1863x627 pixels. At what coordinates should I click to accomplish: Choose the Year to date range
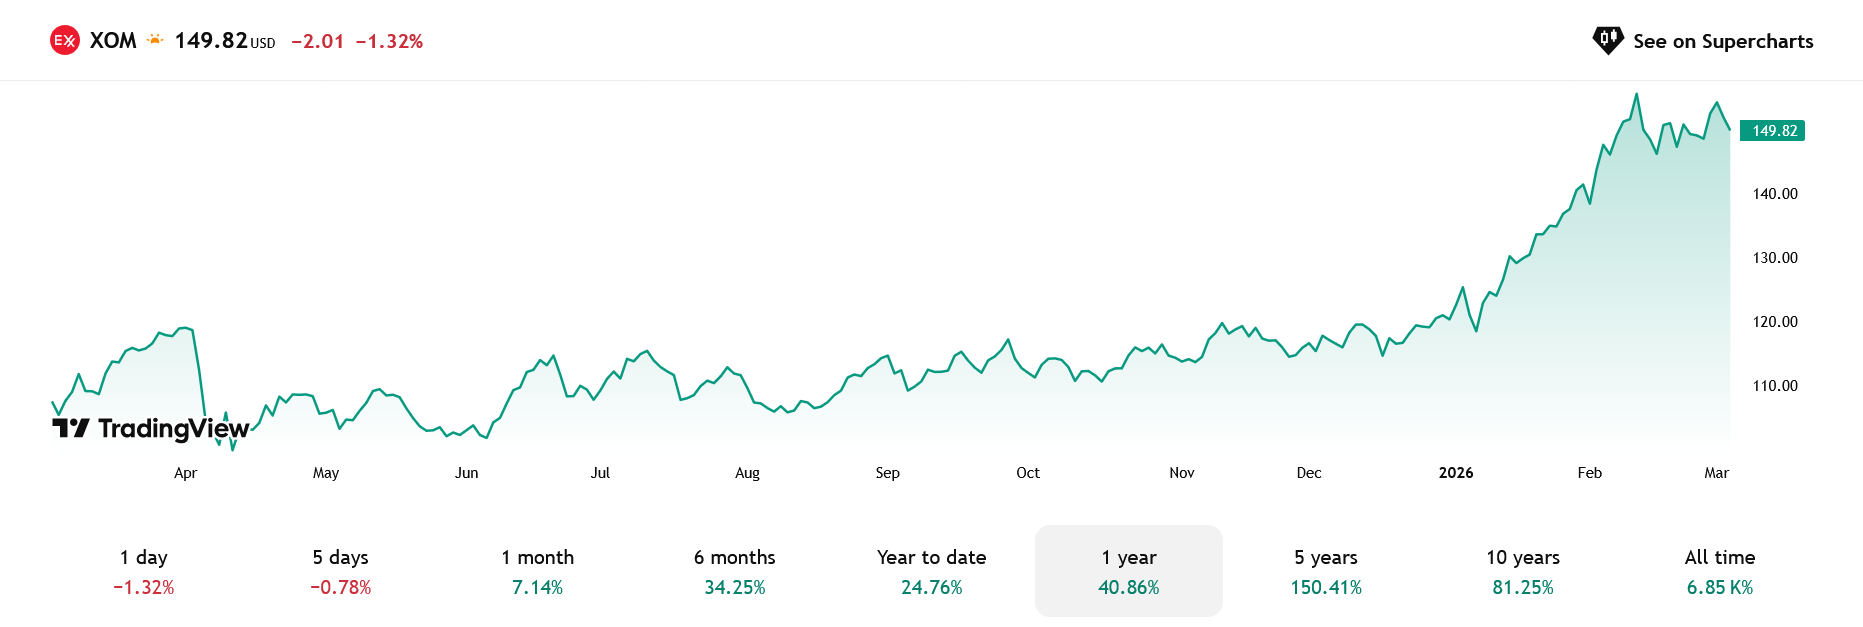click(931, 571)
